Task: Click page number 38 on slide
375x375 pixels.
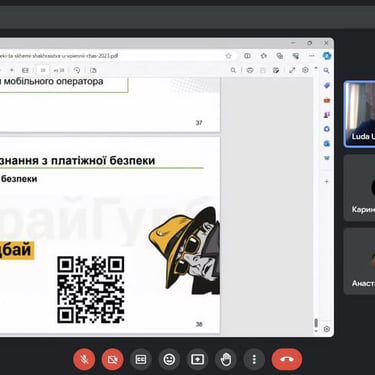Action: [199, 324]
